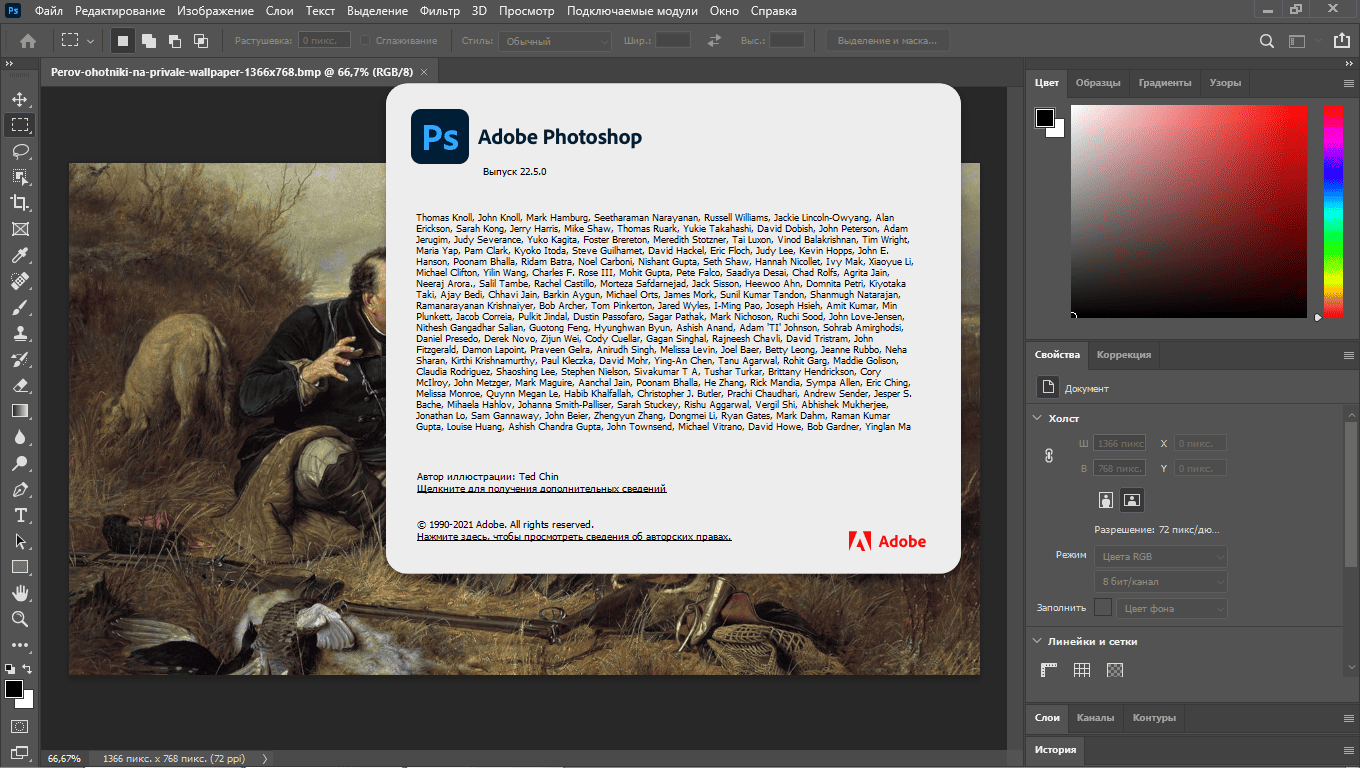The width and height of the screenshot is (1360, 768).
Task: Toggle the width-height link in Холст
Action: tap(1049, 455)
